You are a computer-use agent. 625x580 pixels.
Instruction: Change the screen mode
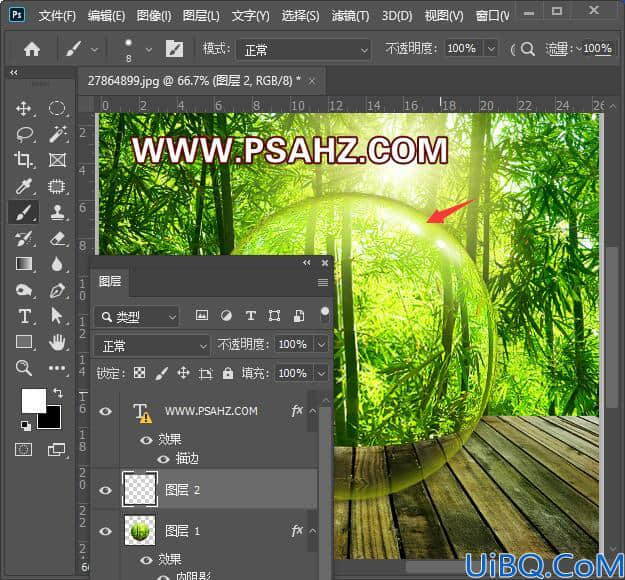click(x=57, y=450)
